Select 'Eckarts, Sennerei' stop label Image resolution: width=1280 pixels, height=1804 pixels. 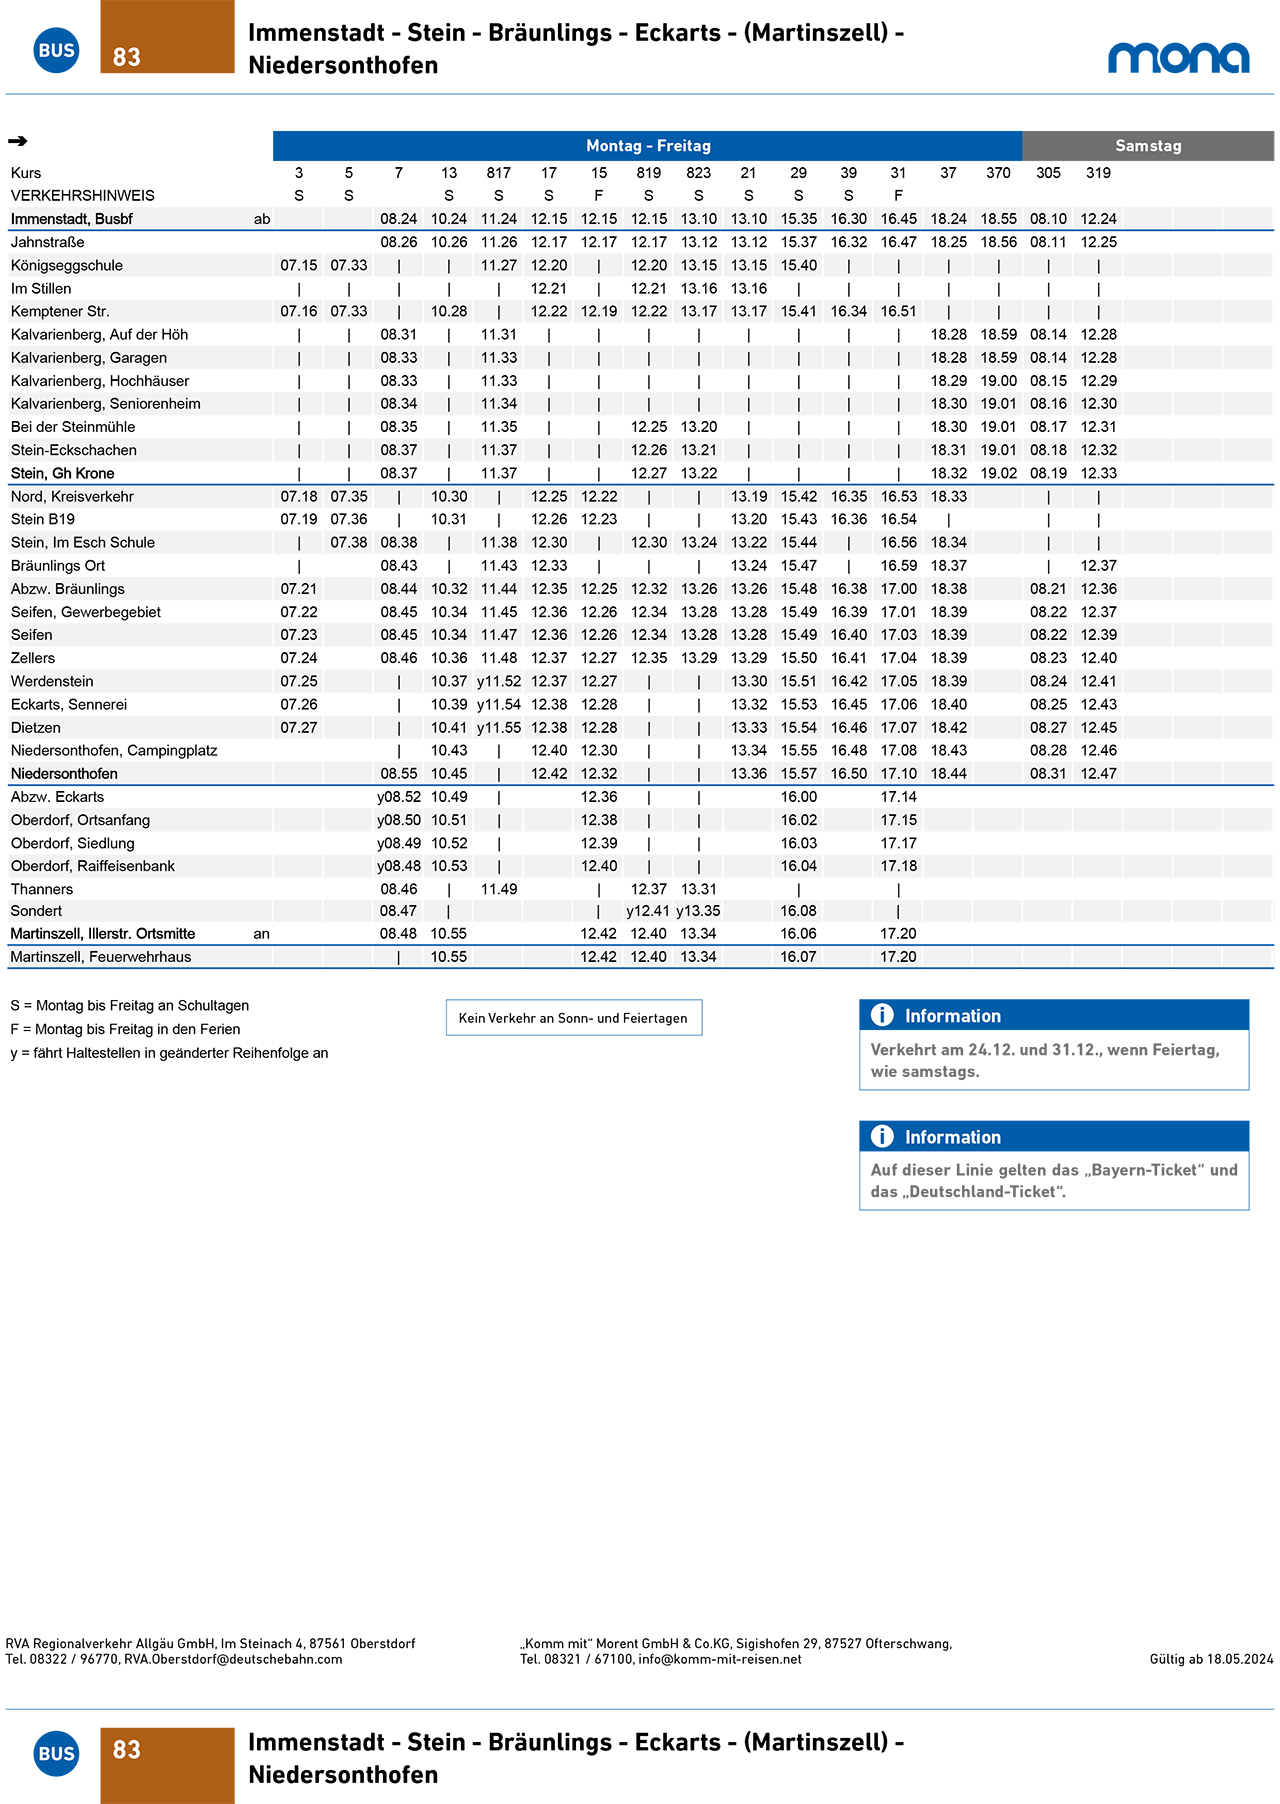[69, 704]
